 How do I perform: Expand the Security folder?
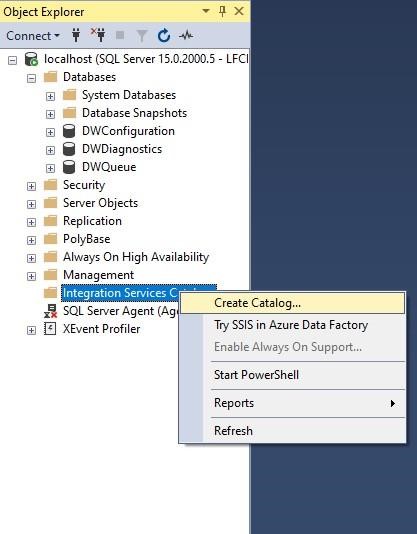(31, 186)
